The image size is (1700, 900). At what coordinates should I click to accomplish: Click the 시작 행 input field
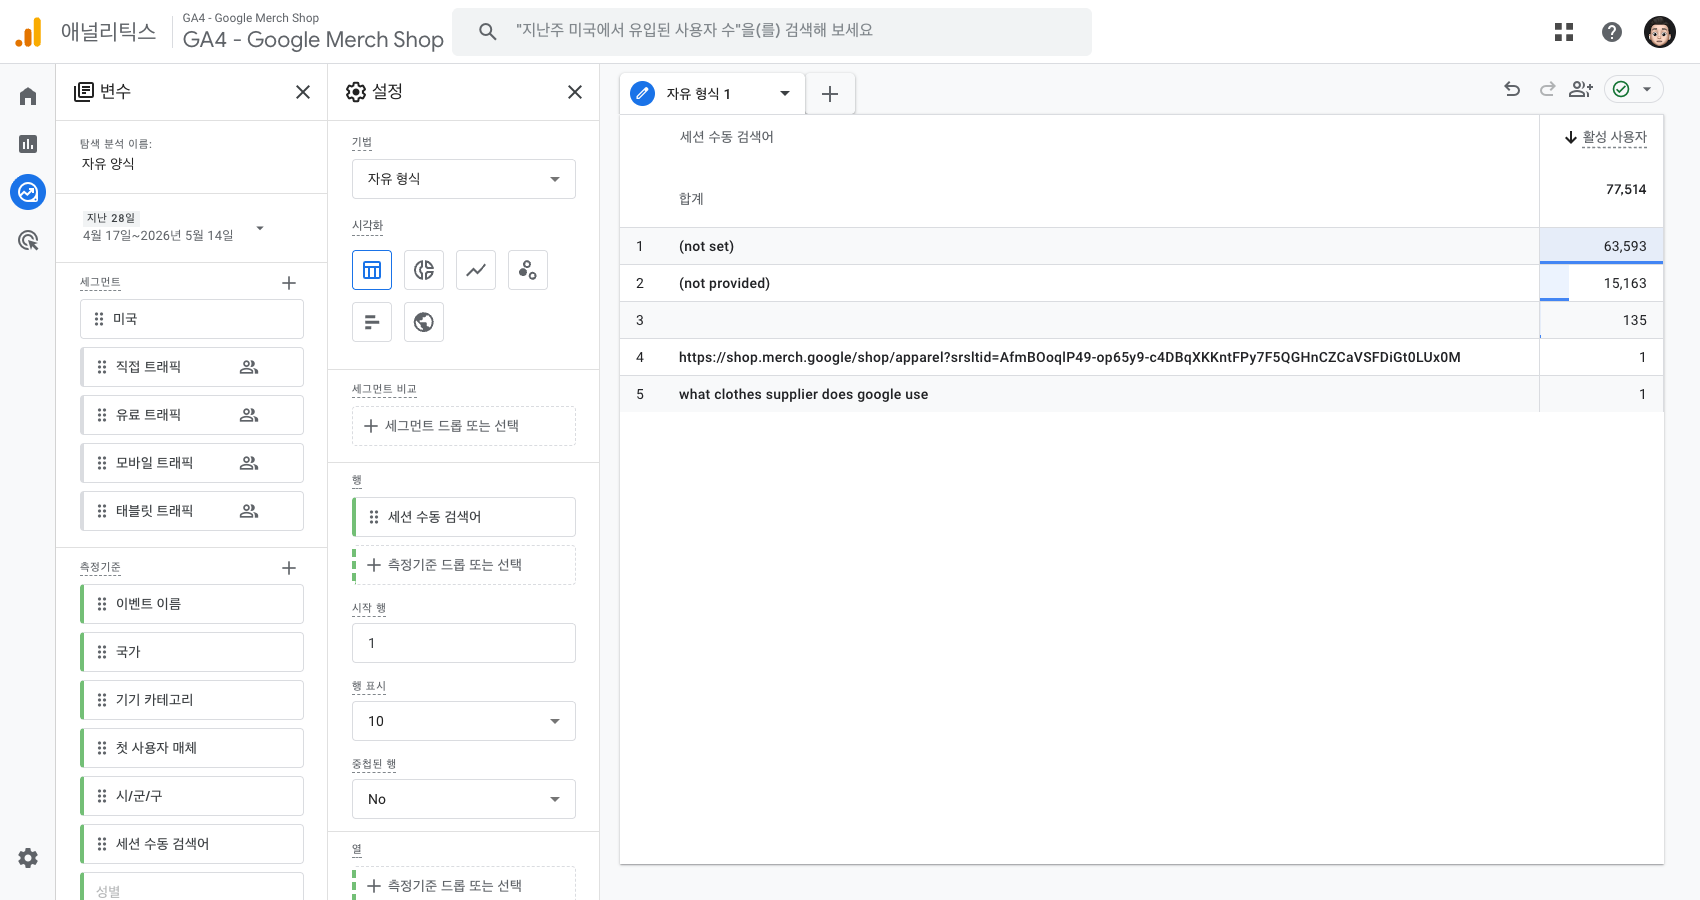coord(464,643)
